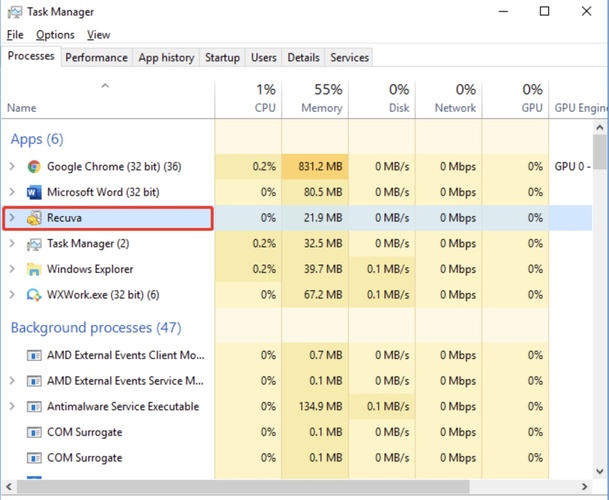Maximize the Task Manager window
Screen dimensions: 609x500
coord(545,11)
